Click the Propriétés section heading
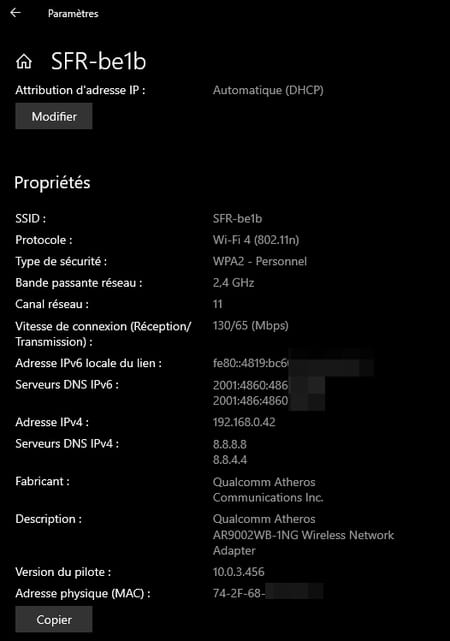450x641 pixels. coord(52,183)
